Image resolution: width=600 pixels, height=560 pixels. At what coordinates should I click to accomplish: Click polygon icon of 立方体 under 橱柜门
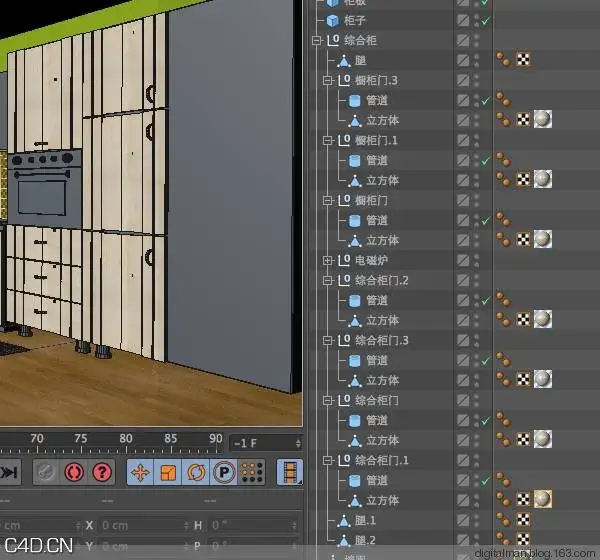tap(355, 240)
